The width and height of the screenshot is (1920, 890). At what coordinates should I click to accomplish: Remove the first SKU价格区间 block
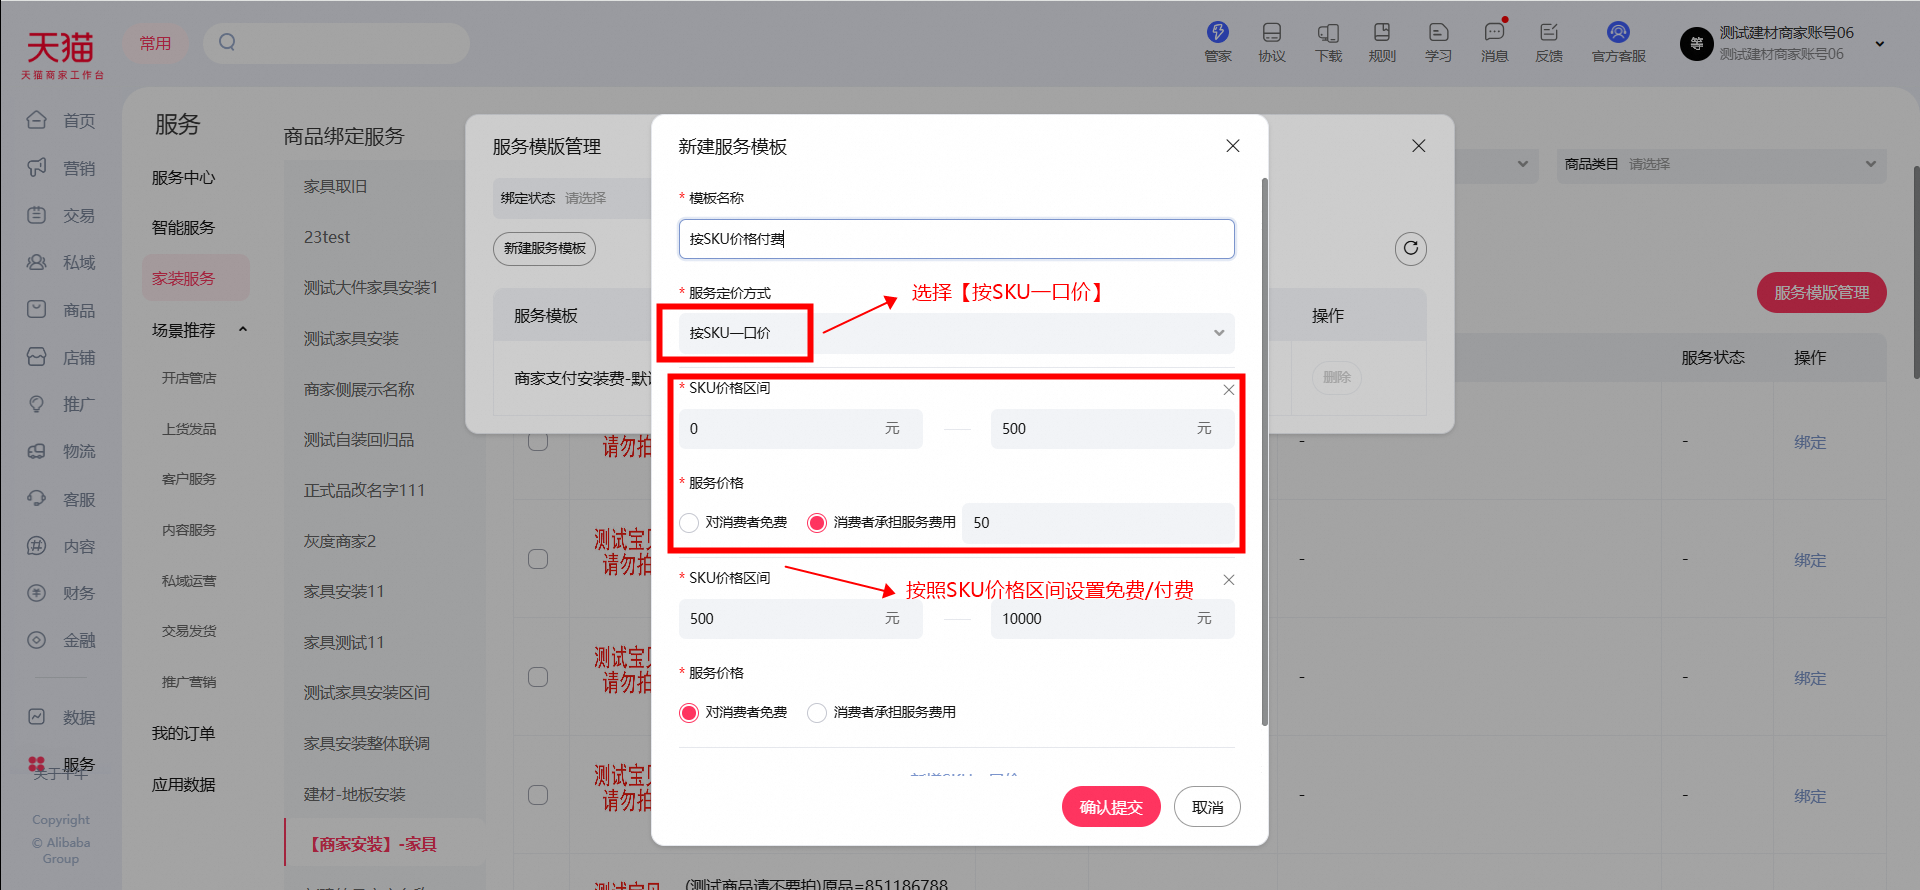[x=1229, y=390]
